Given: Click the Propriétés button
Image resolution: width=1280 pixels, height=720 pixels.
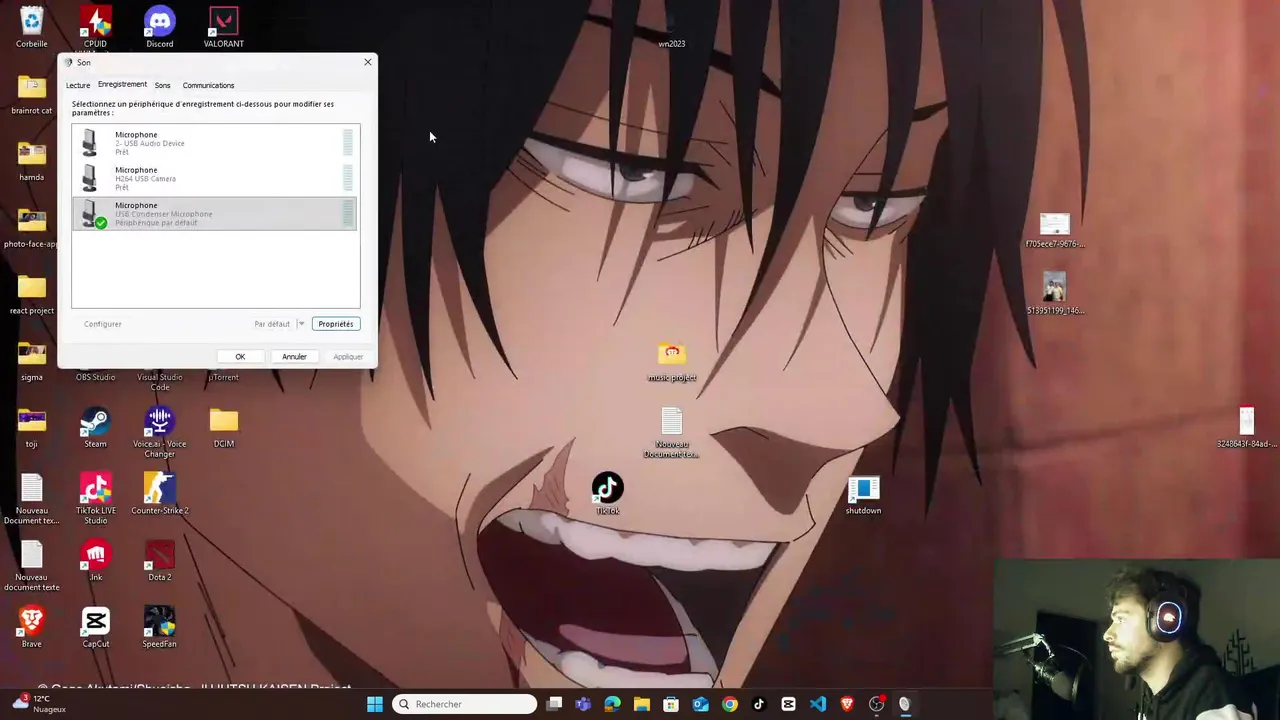Looking at the screenshot, I should [336, 324].
